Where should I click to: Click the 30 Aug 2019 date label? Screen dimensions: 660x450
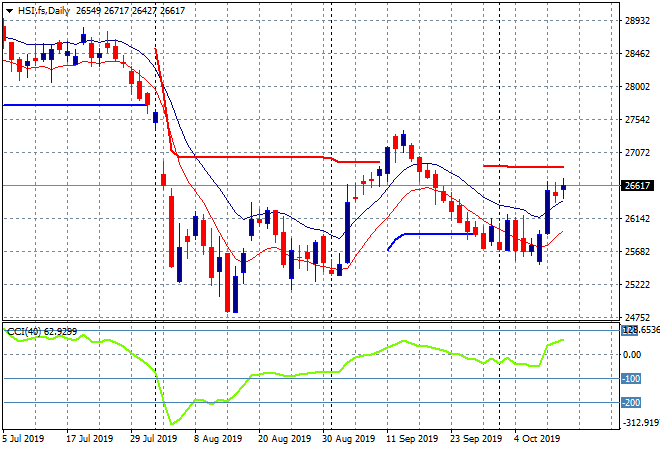349,439
